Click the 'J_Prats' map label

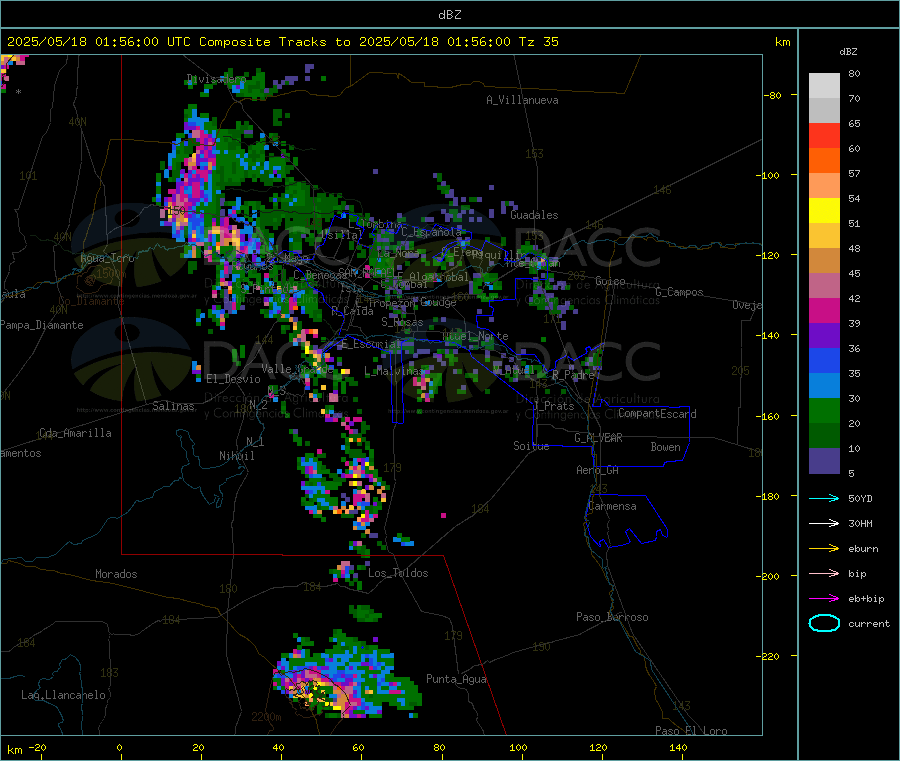(x=553, y=406)
